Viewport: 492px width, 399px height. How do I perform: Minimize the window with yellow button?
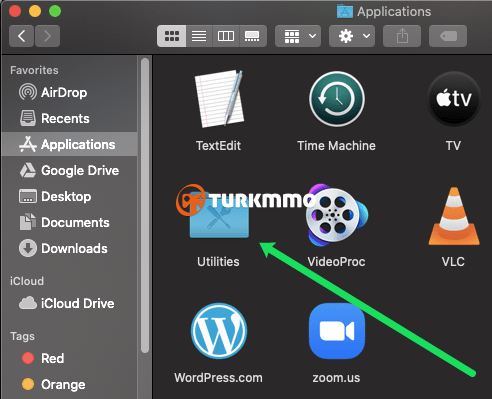(x=35, y=11)
